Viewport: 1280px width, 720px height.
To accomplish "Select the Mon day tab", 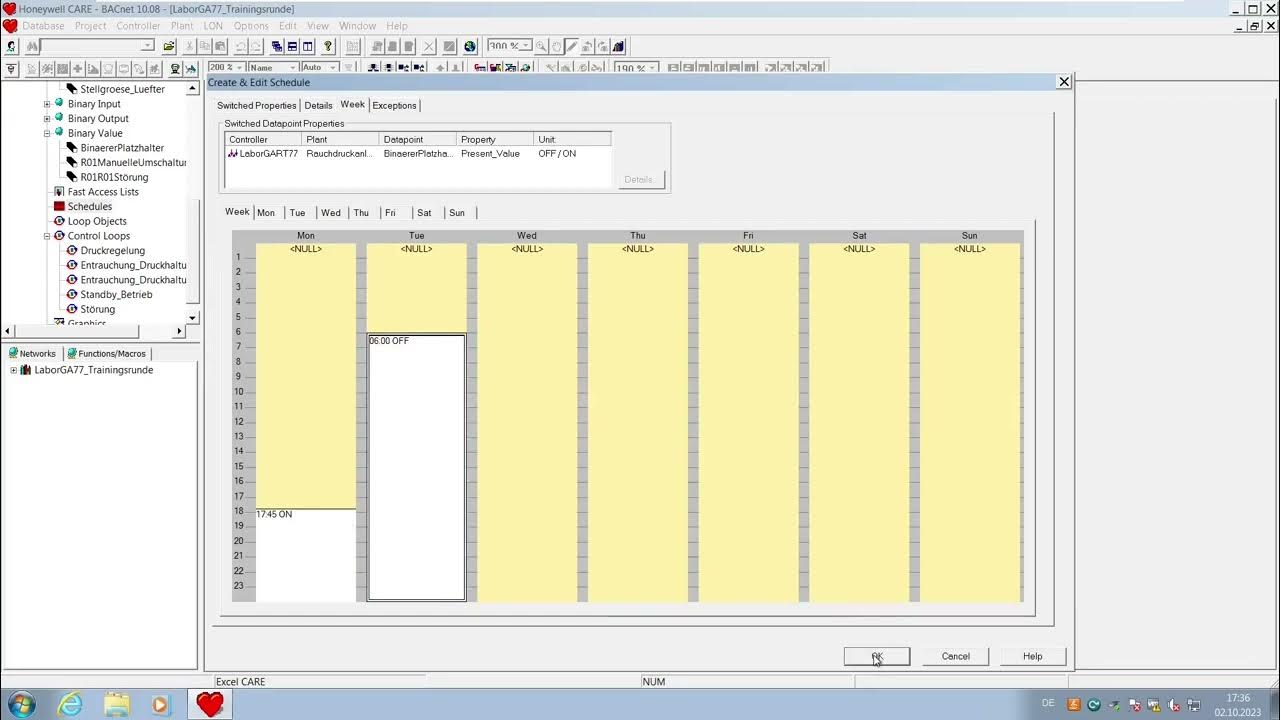I will coord(266,213).
